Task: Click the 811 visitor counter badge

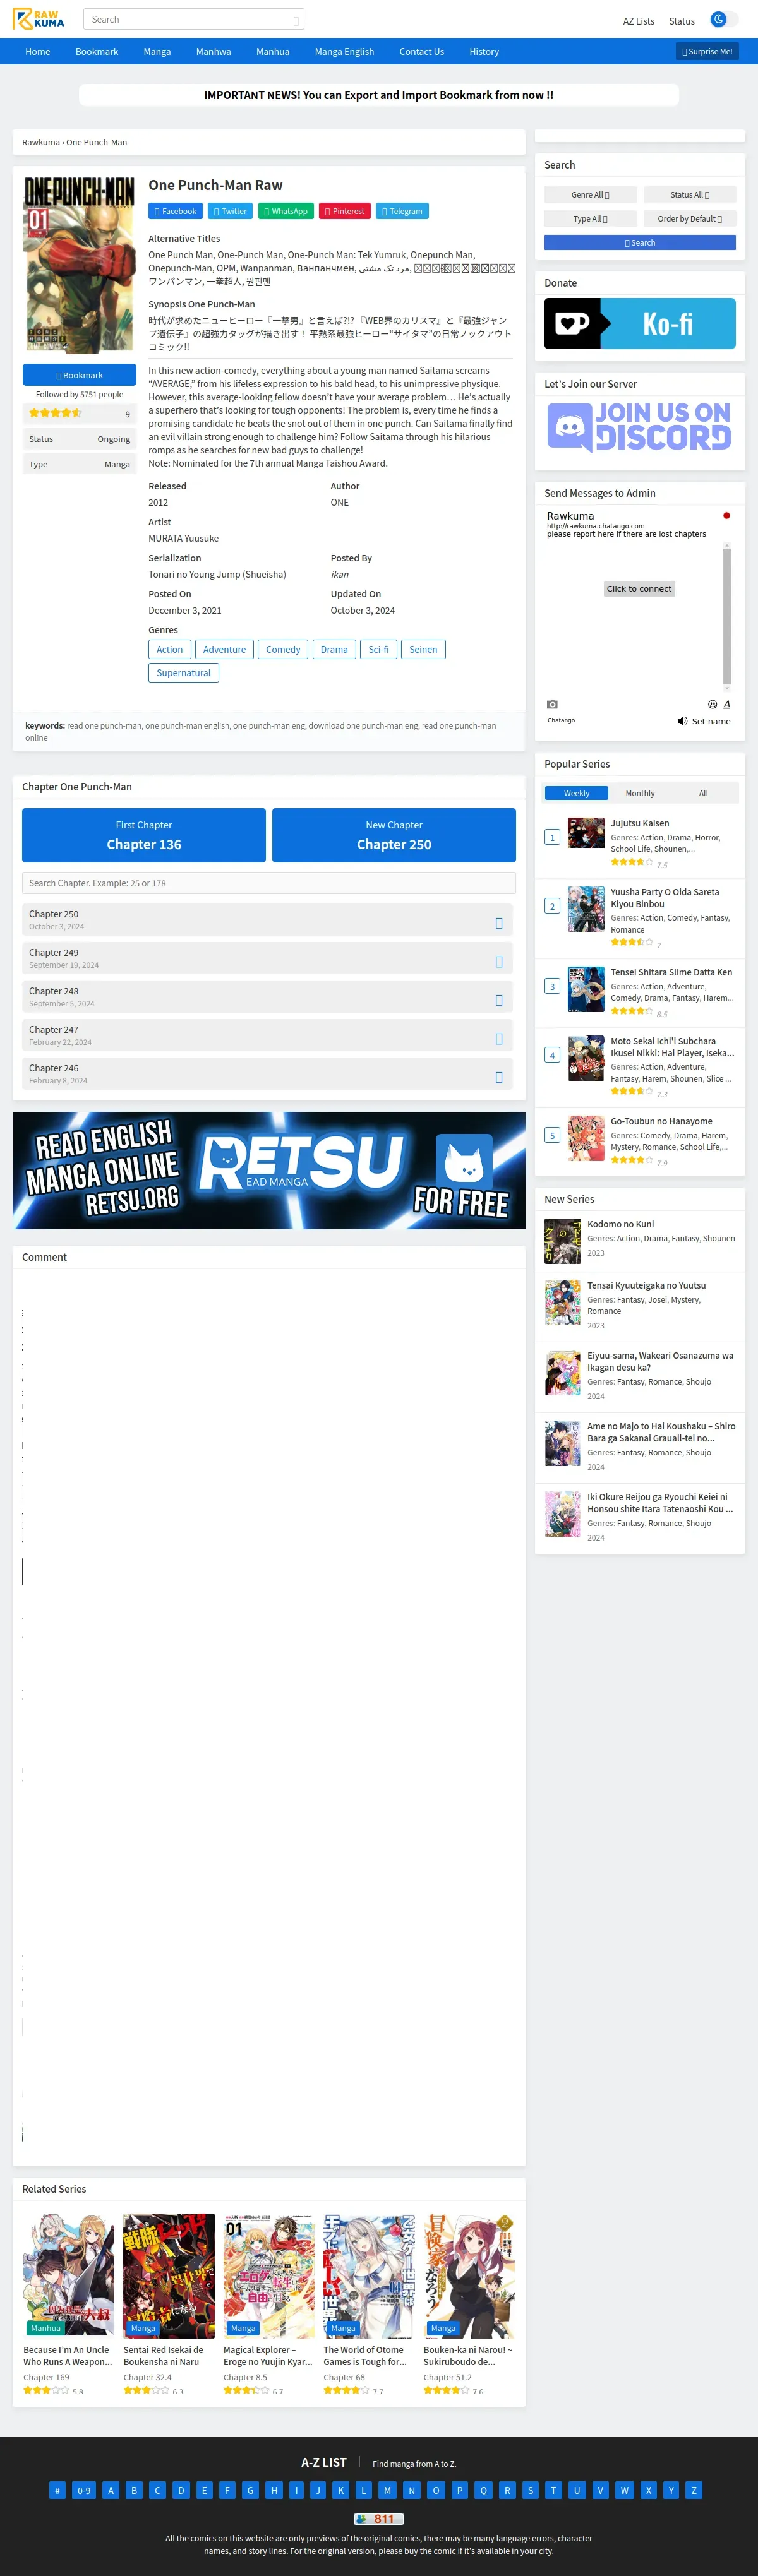Action: 379,2519
